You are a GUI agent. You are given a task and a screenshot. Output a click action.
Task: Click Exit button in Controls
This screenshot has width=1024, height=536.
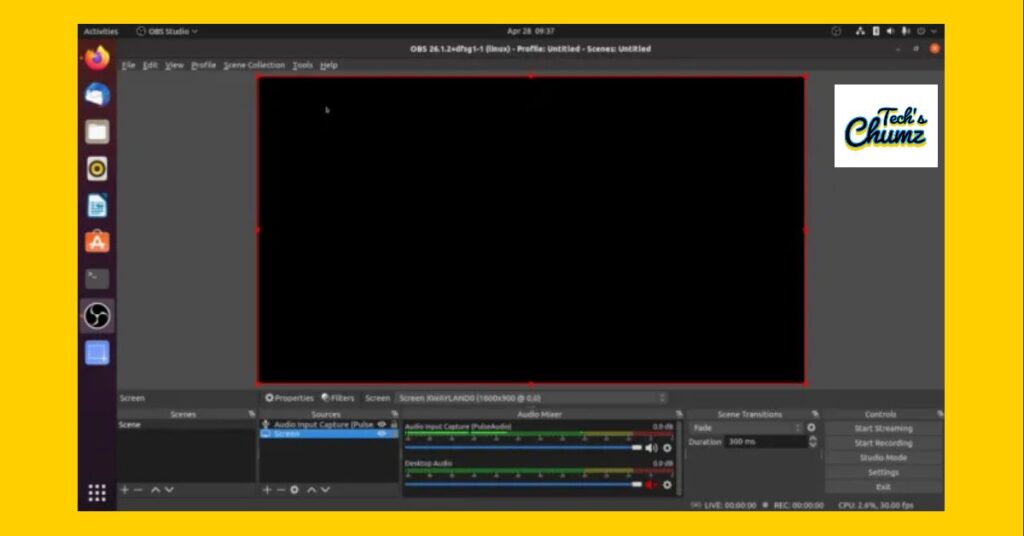(883, 487)
